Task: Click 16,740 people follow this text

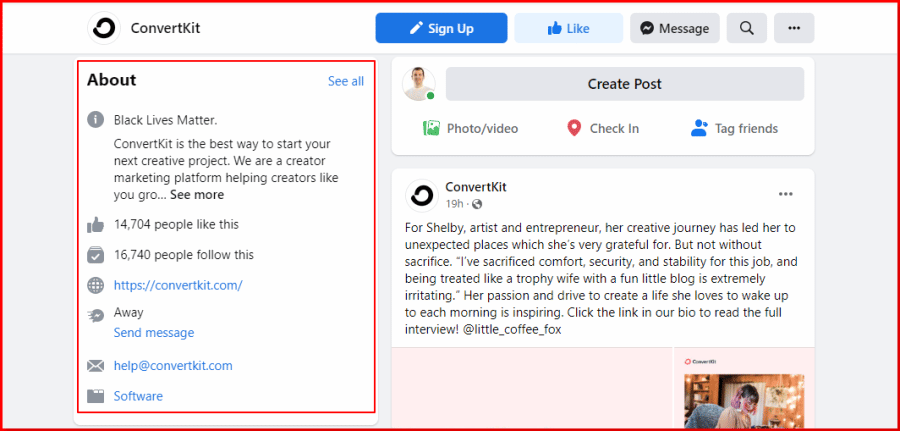Action: click(x=184, y=255)
